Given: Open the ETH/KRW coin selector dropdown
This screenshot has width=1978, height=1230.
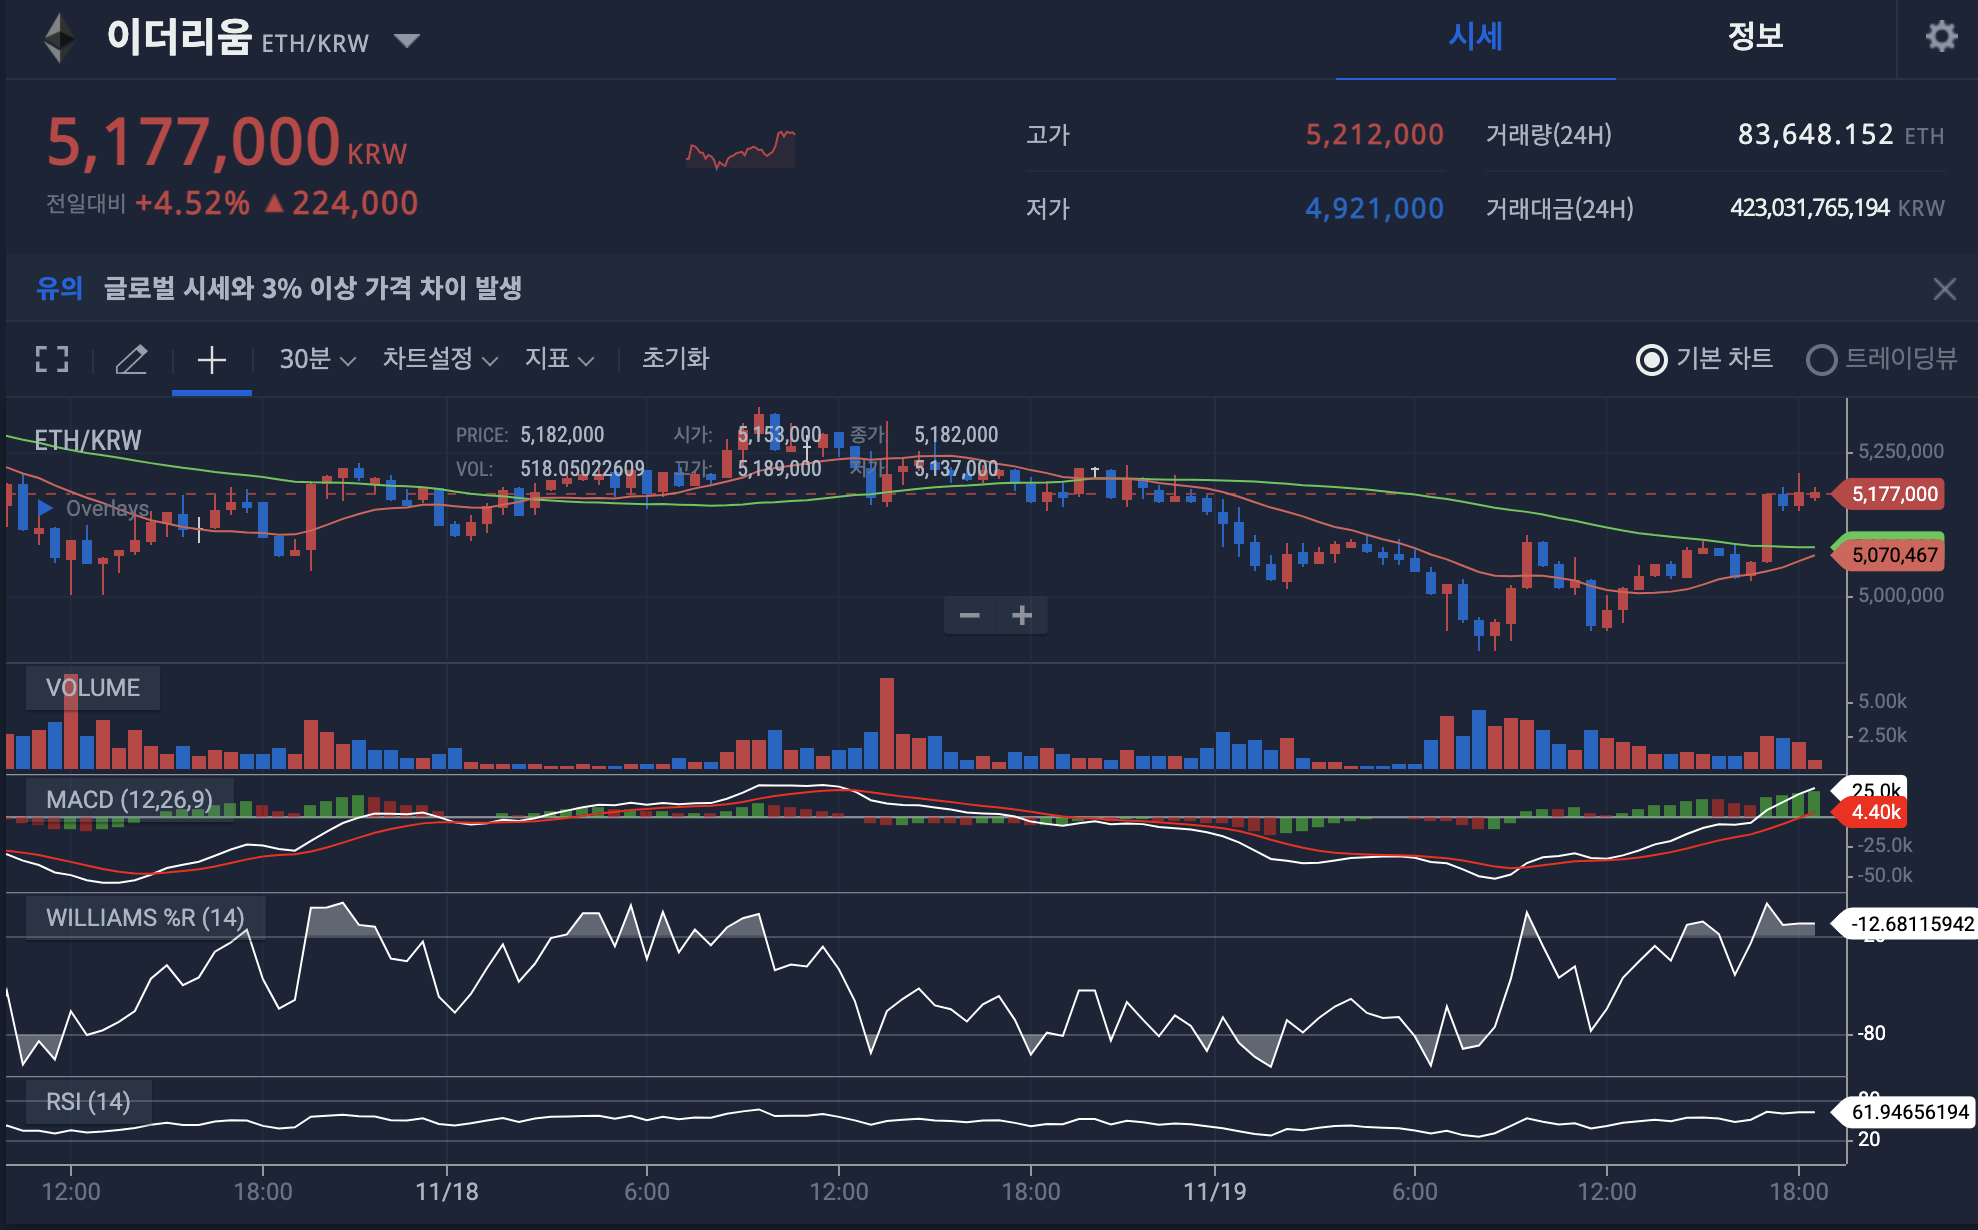Looking at the screenshot, I should (406, 41).
